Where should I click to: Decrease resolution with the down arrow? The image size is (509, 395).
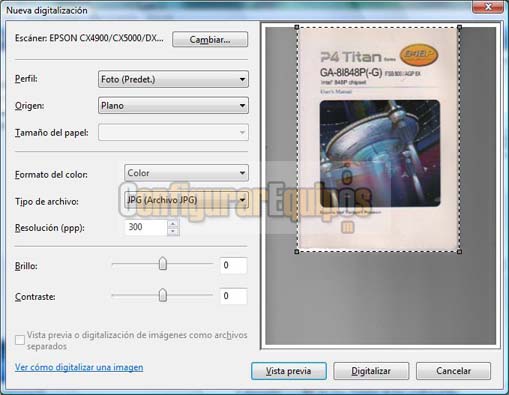pyautogui.click(x=173, y=231)
